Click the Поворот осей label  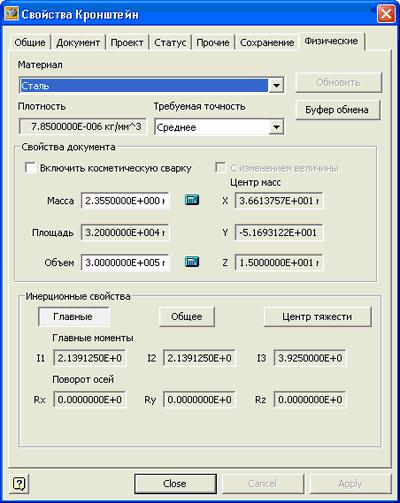coord(83,379)
